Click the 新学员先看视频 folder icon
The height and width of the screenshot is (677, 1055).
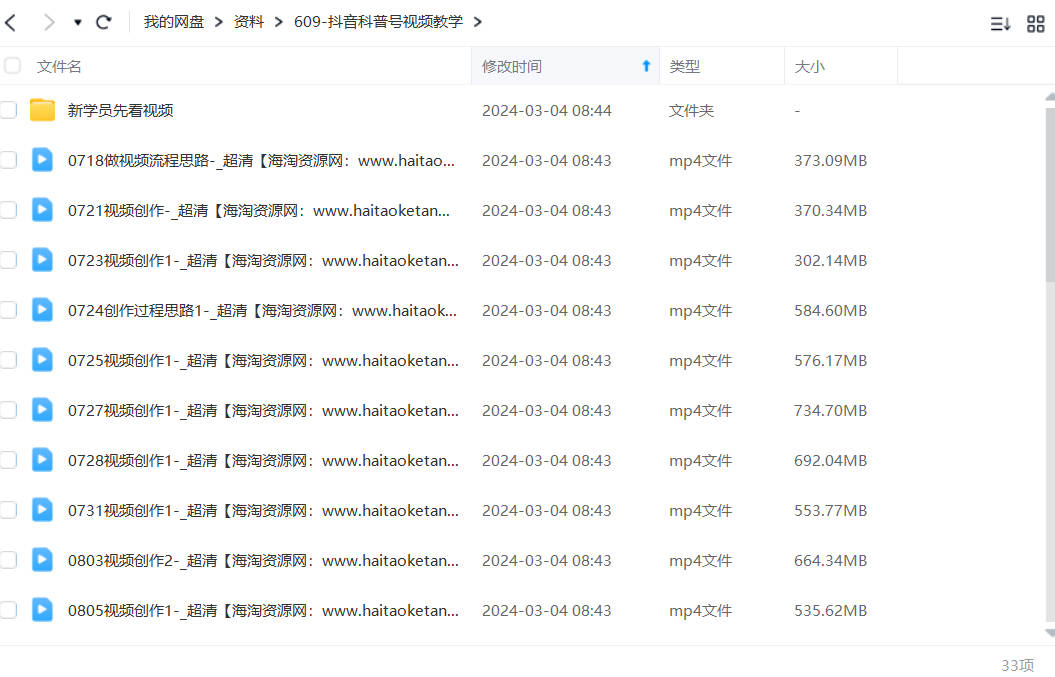pyautogui.click(x=42, y=110)
